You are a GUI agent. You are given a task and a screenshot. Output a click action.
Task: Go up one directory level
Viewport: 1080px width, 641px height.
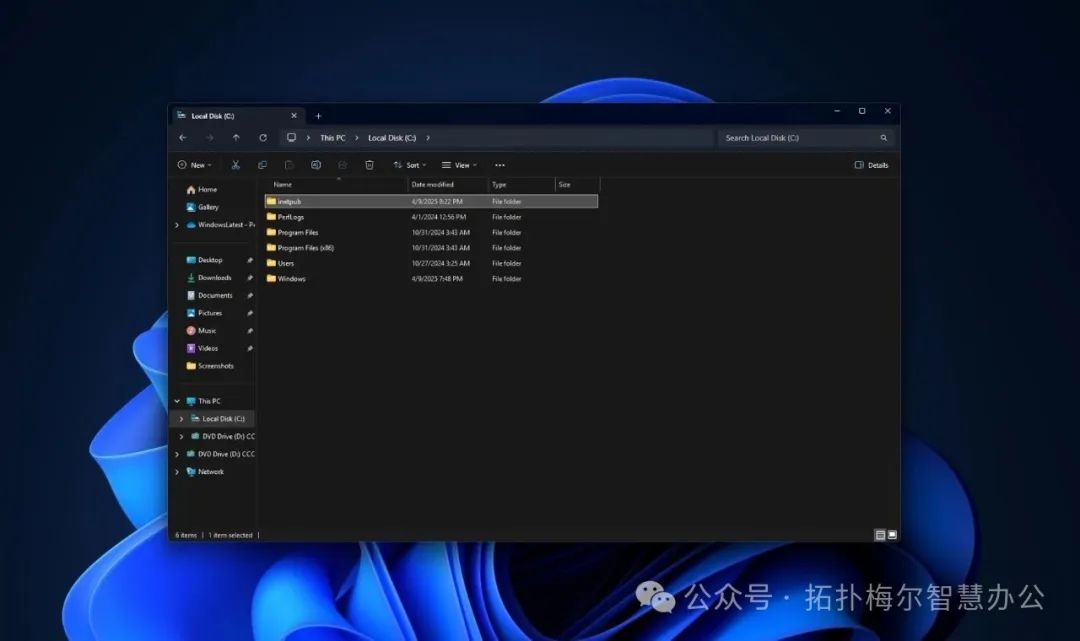236,138
